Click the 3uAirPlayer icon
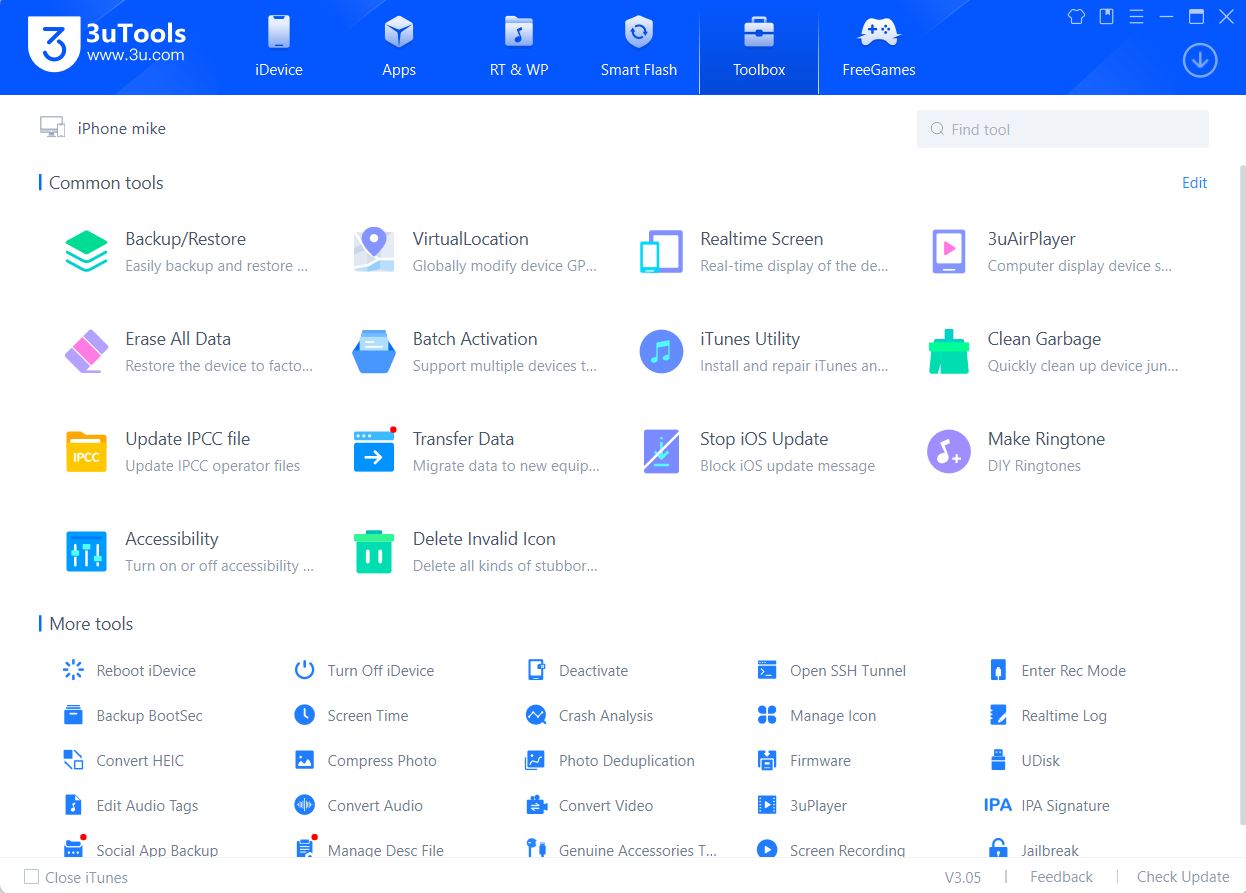1246x893 pixels. [948, 251]
